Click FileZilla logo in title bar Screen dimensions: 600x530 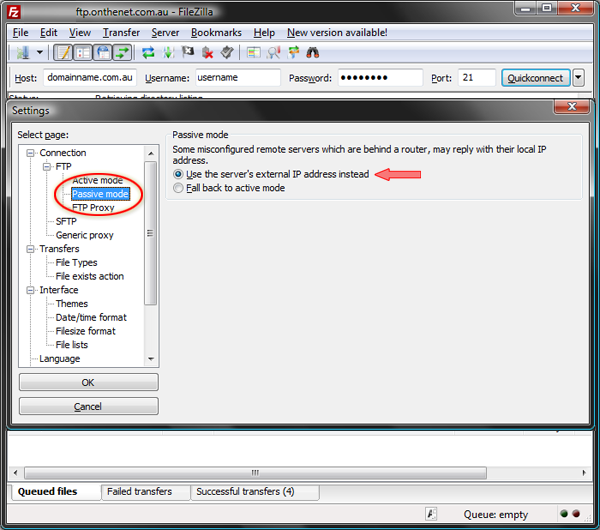[14, 12]
